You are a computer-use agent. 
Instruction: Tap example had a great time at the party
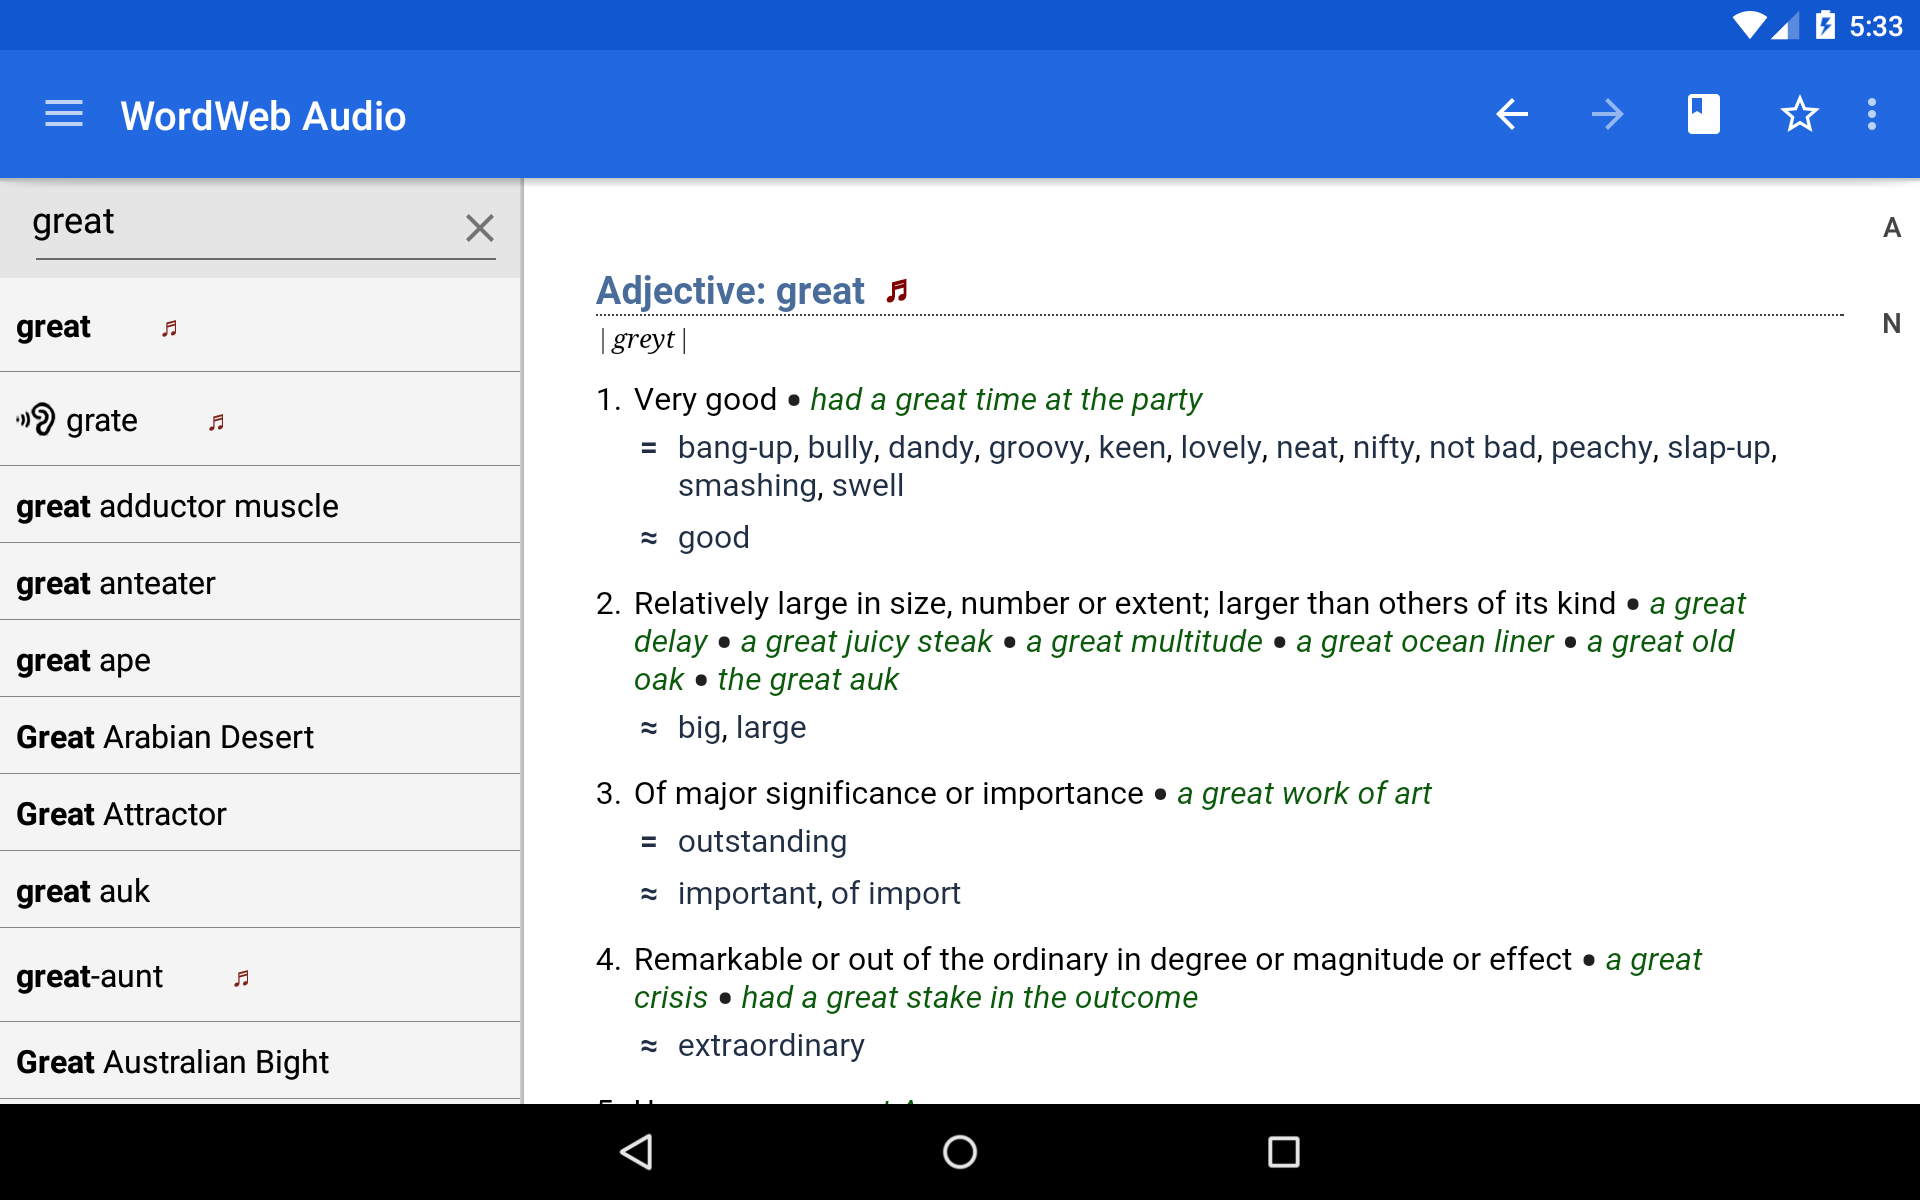1006,400
